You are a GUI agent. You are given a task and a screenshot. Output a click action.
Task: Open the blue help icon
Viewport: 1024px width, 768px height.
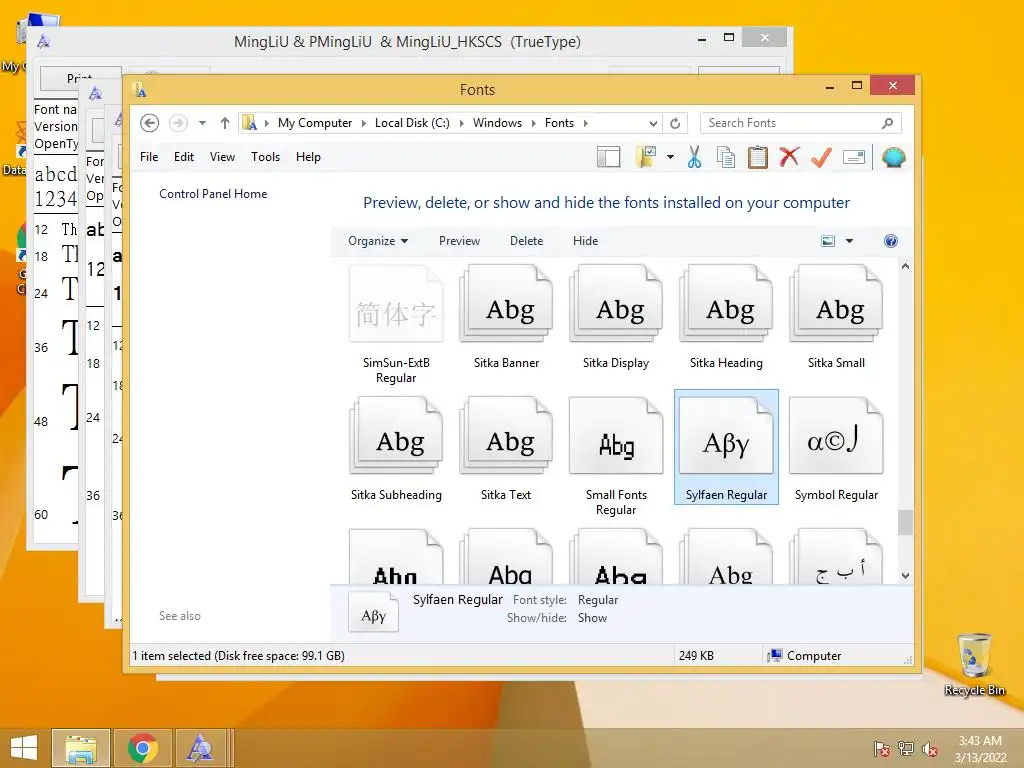coord(891,241)
